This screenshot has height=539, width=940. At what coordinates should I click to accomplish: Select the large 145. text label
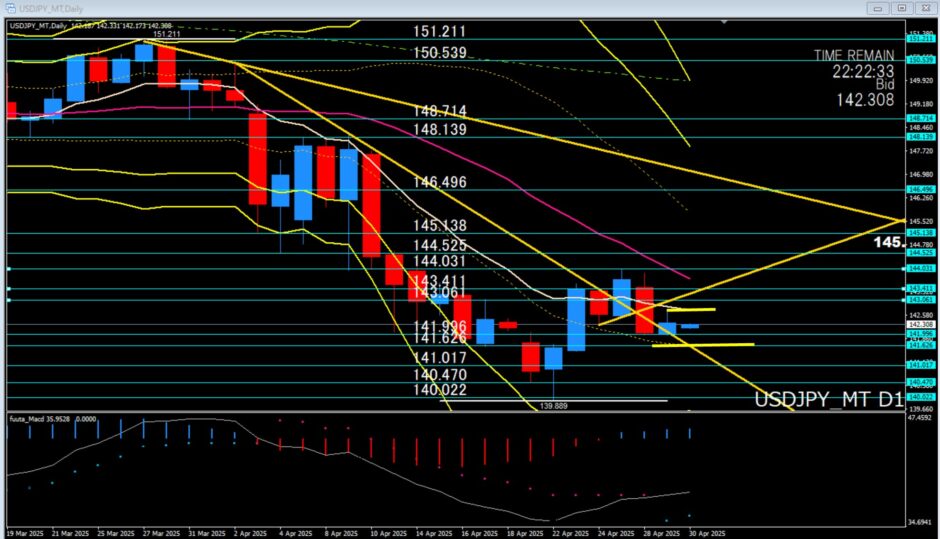click(x=888, y=242)
